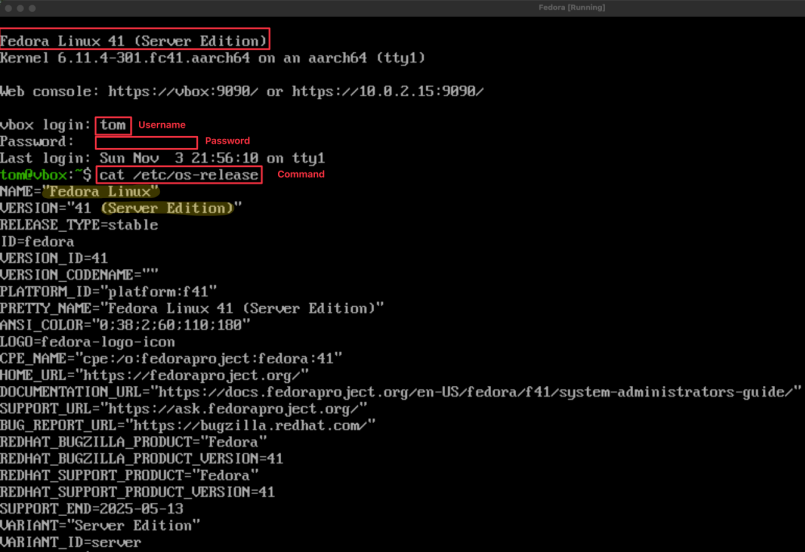Click the BUG_REPORT_URL bugzilla.redhat.com address

pos(250,425)
